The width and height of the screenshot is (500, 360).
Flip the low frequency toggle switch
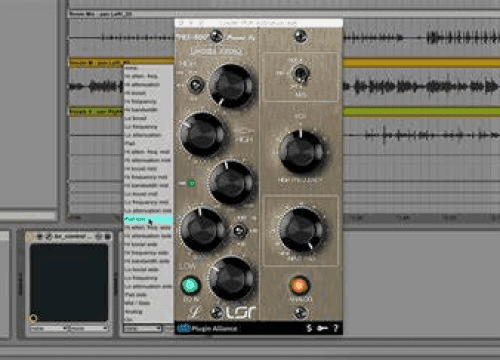pos(239,231)
